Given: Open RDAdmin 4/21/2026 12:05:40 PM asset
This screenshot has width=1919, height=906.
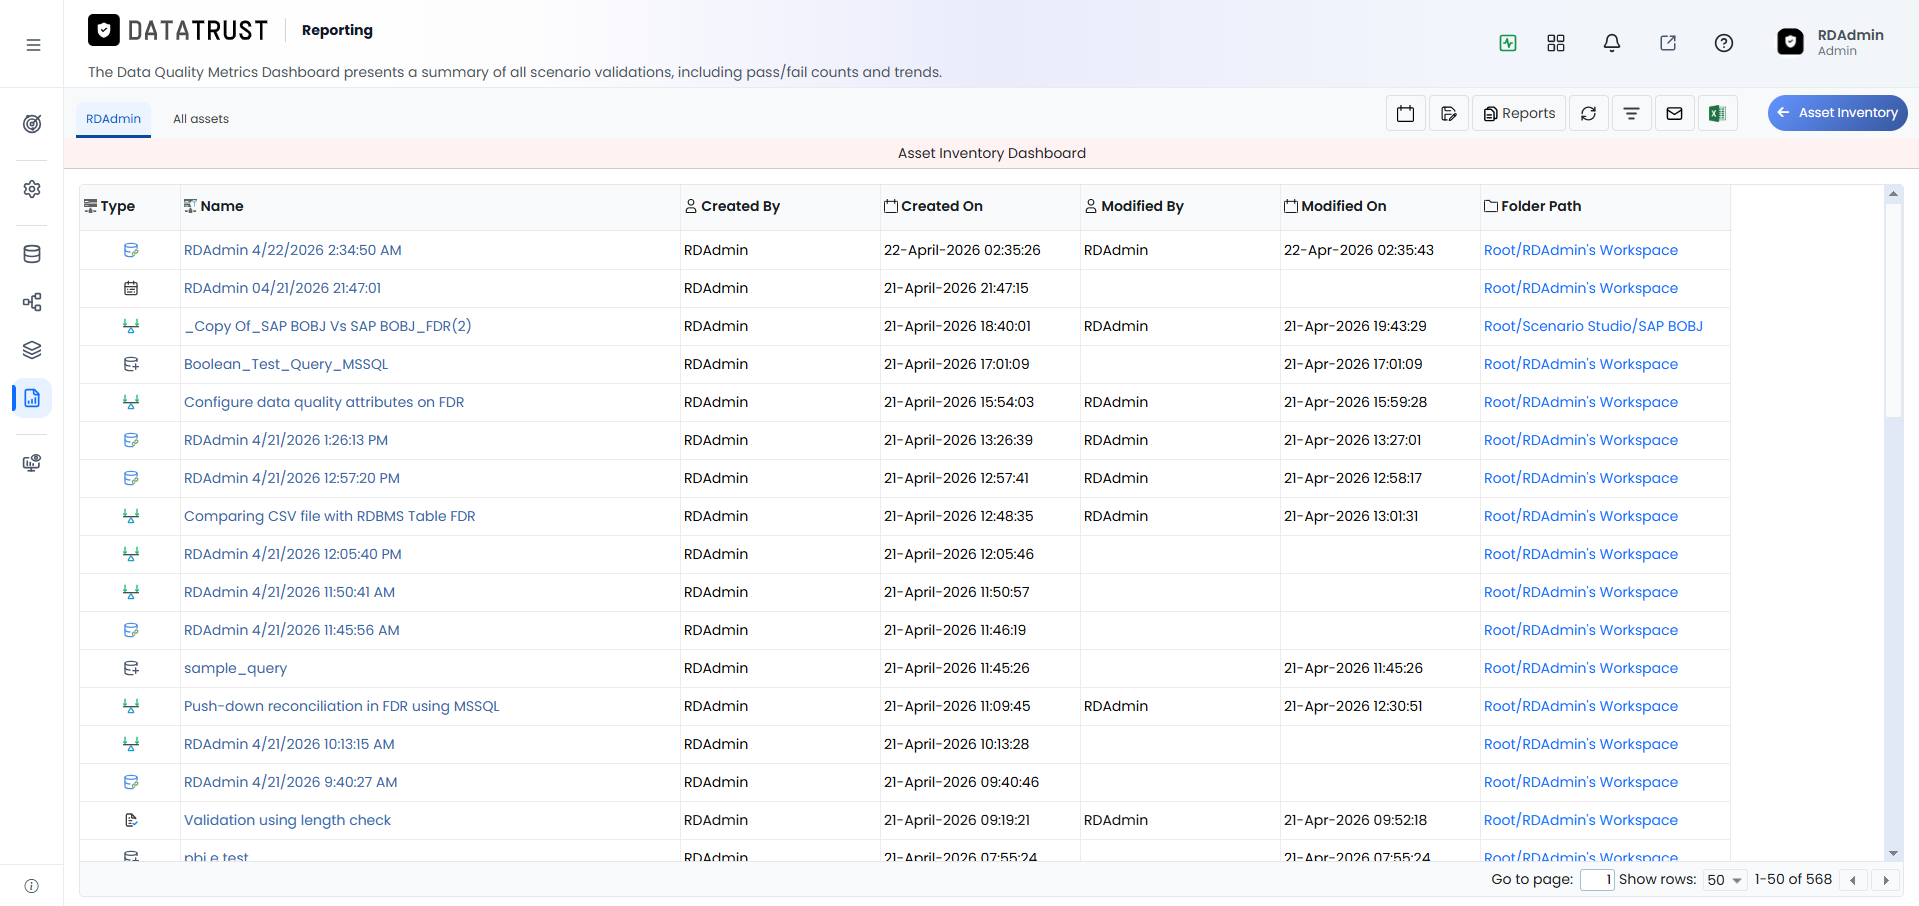Looking at the screenshot, I should click(293, 554).
